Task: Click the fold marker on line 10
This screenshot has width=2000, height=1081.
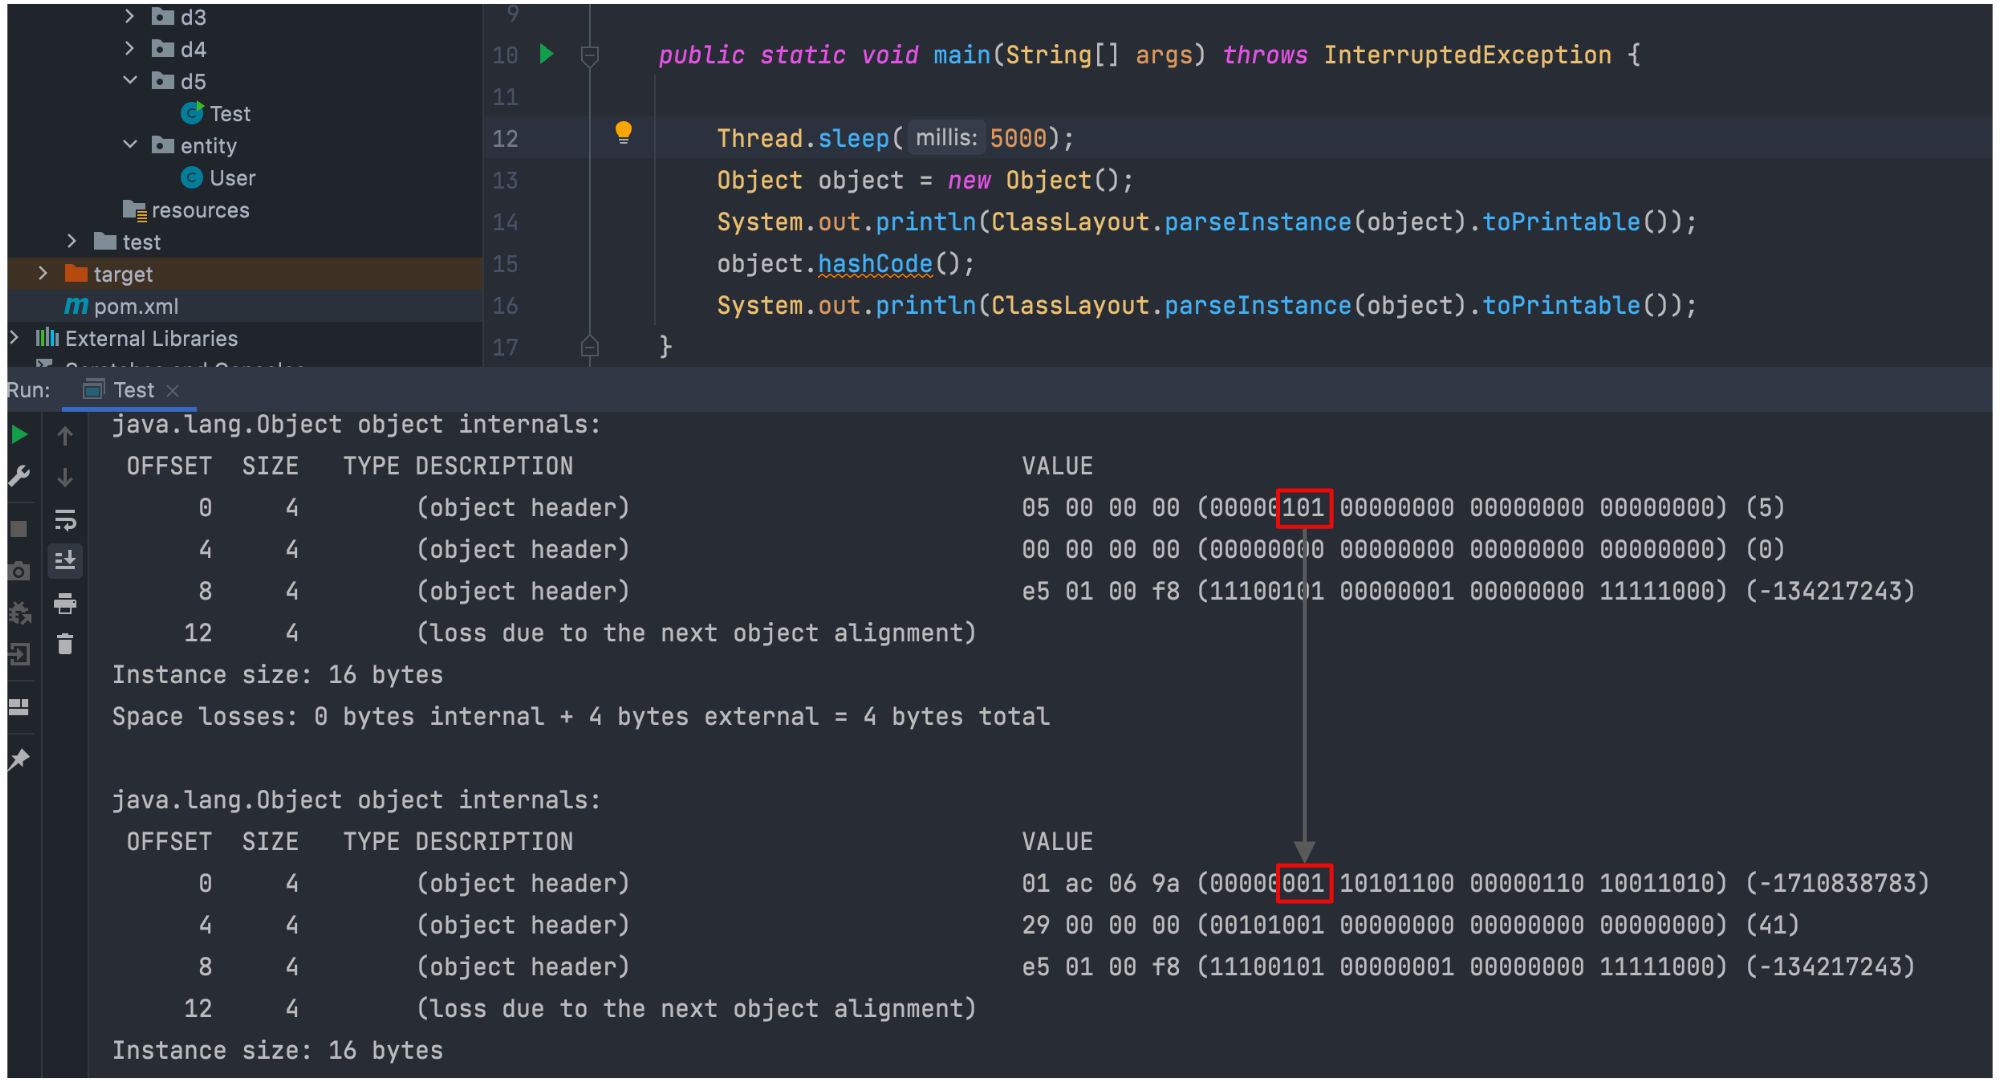Action: [590, 56]
